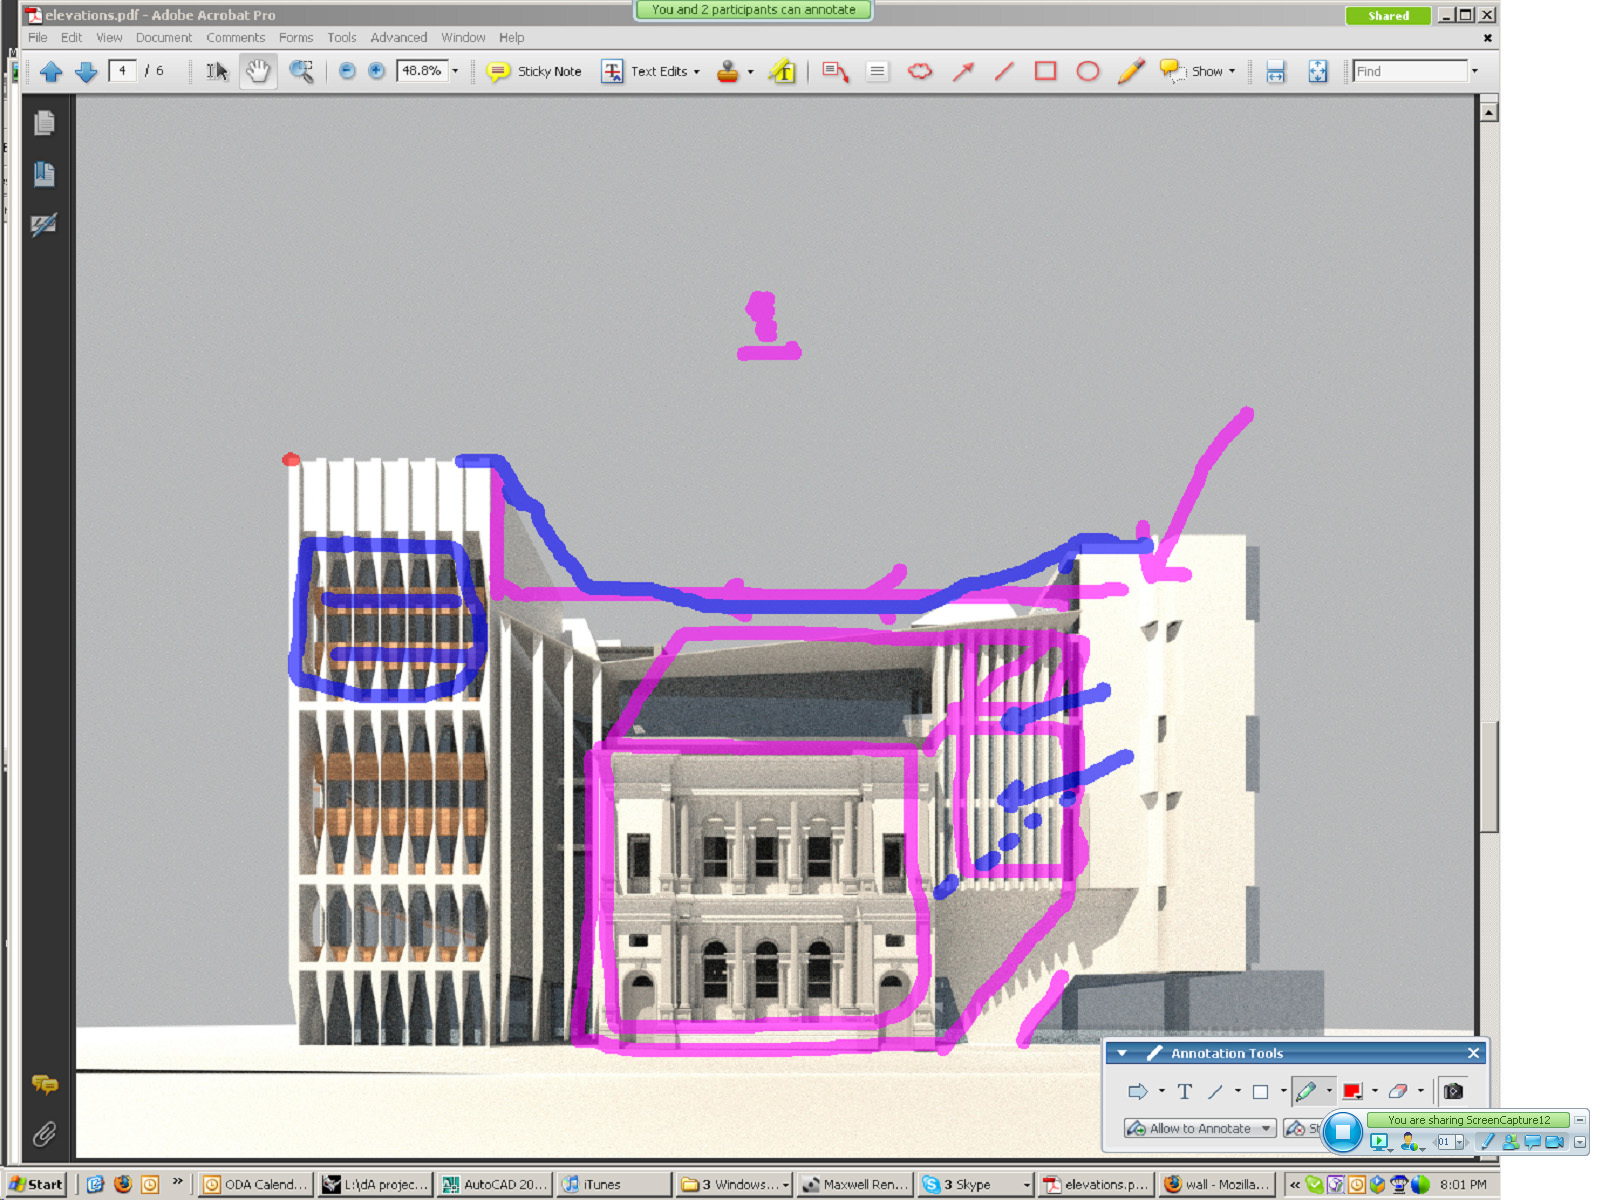The image size is (1600, 1200).
Task: Switch to iTunes in taskbar
Action: [614, 1184]
